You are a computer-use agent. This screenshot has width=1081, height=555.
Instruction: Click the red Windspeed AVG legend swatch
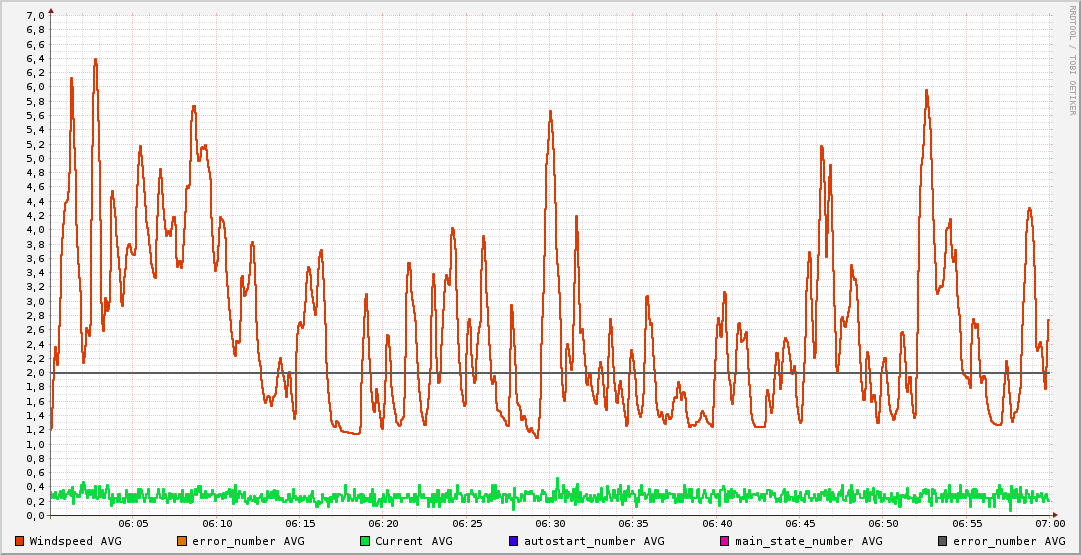20,541
